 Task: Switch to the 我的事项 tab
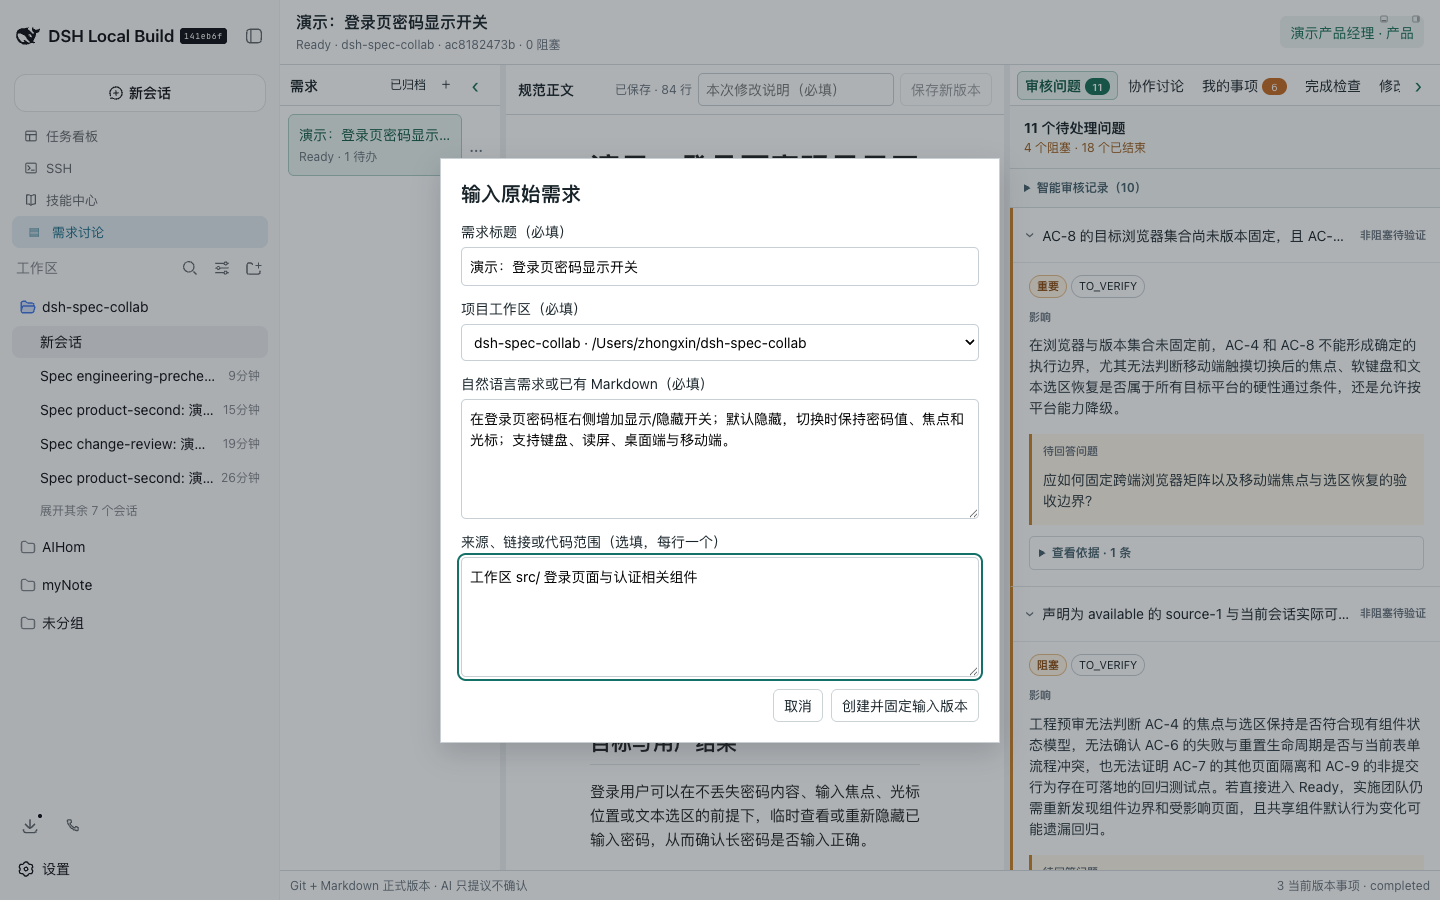coord(1244,87)
